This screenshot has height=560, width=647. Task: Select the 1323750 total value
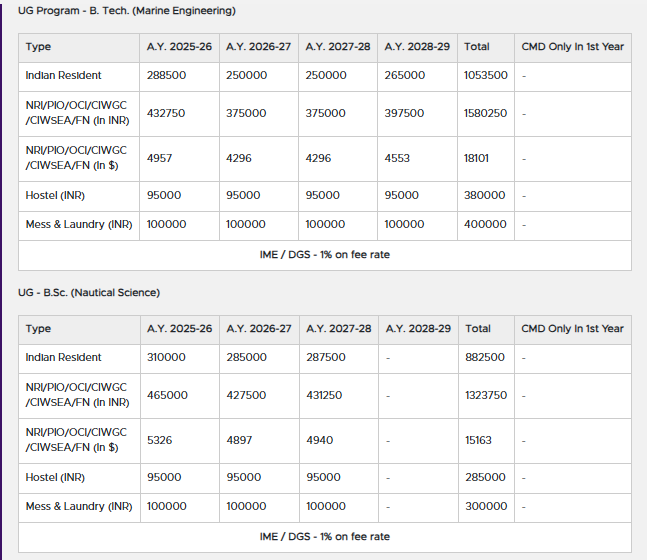tap(485, 396)
